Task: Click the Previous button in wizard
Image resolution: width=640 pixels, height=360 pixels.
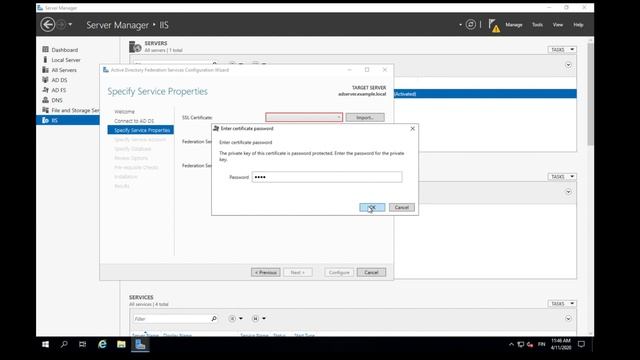Action: point(266,272)
